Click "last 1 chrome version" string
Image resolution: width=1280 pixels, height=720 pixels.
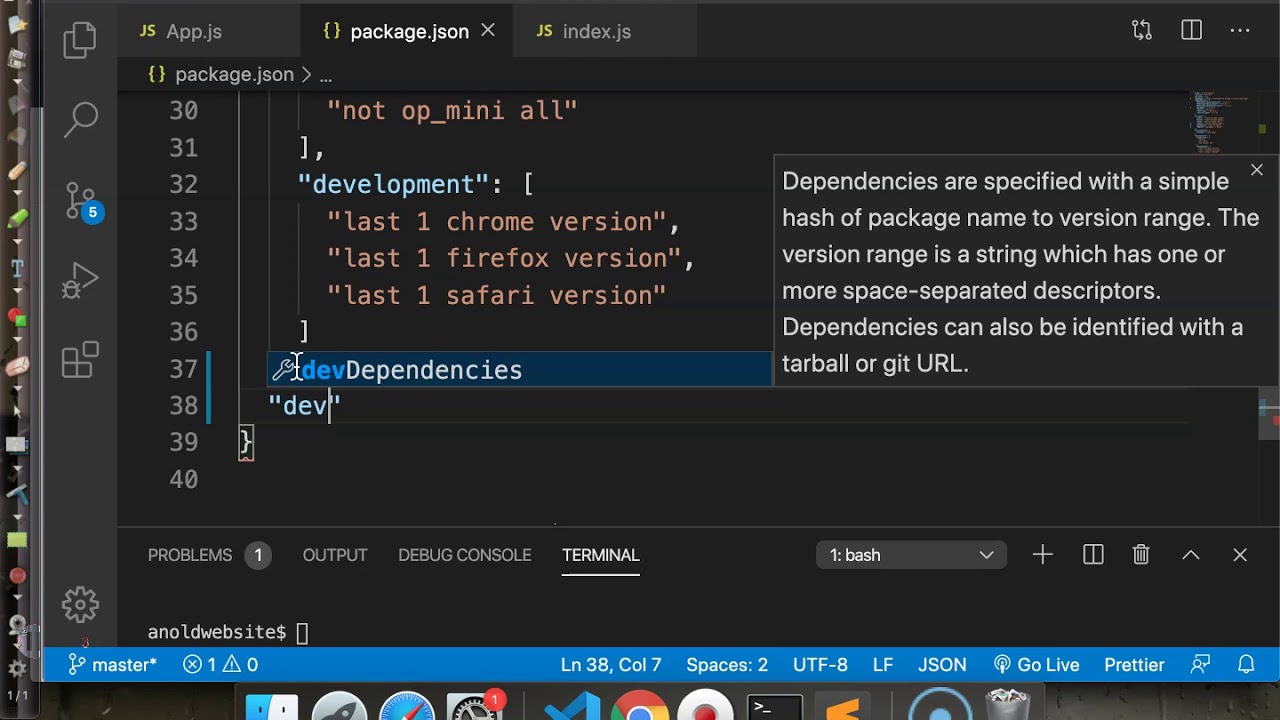pos(497,222)
